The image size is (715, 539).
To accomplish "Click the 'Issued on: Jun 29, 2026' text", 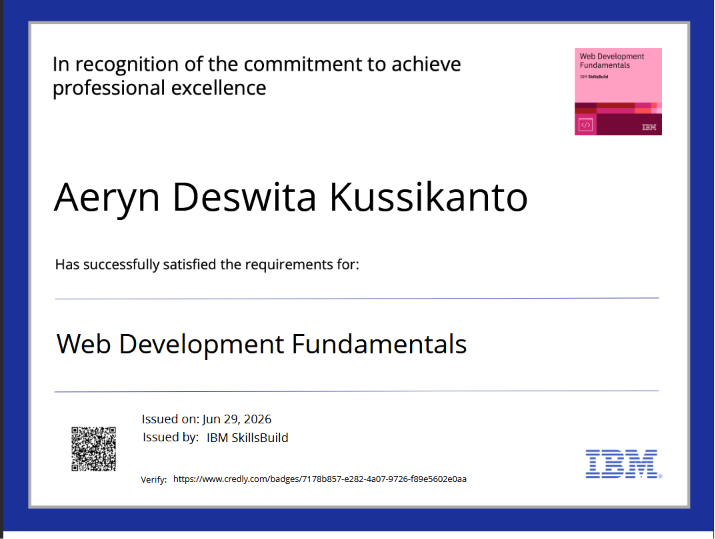I will (x=206, y=419).
